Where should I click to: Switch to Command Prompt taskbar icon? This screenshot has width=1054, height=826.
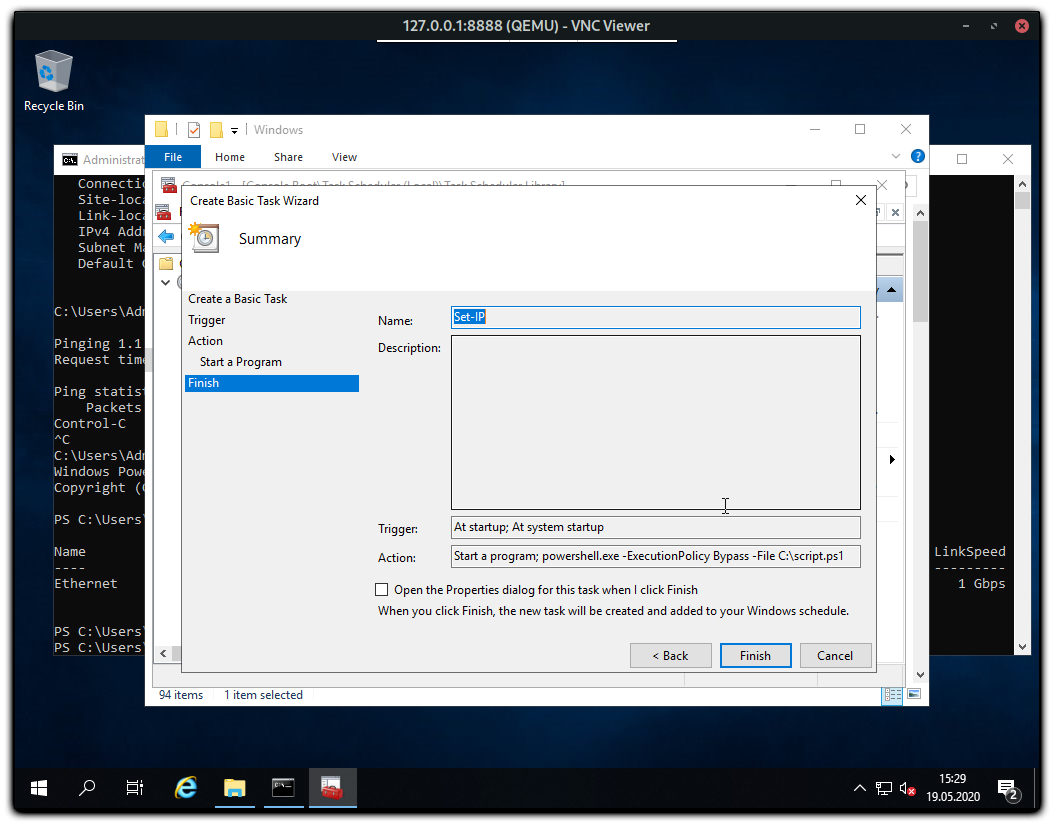click(283, 788)
